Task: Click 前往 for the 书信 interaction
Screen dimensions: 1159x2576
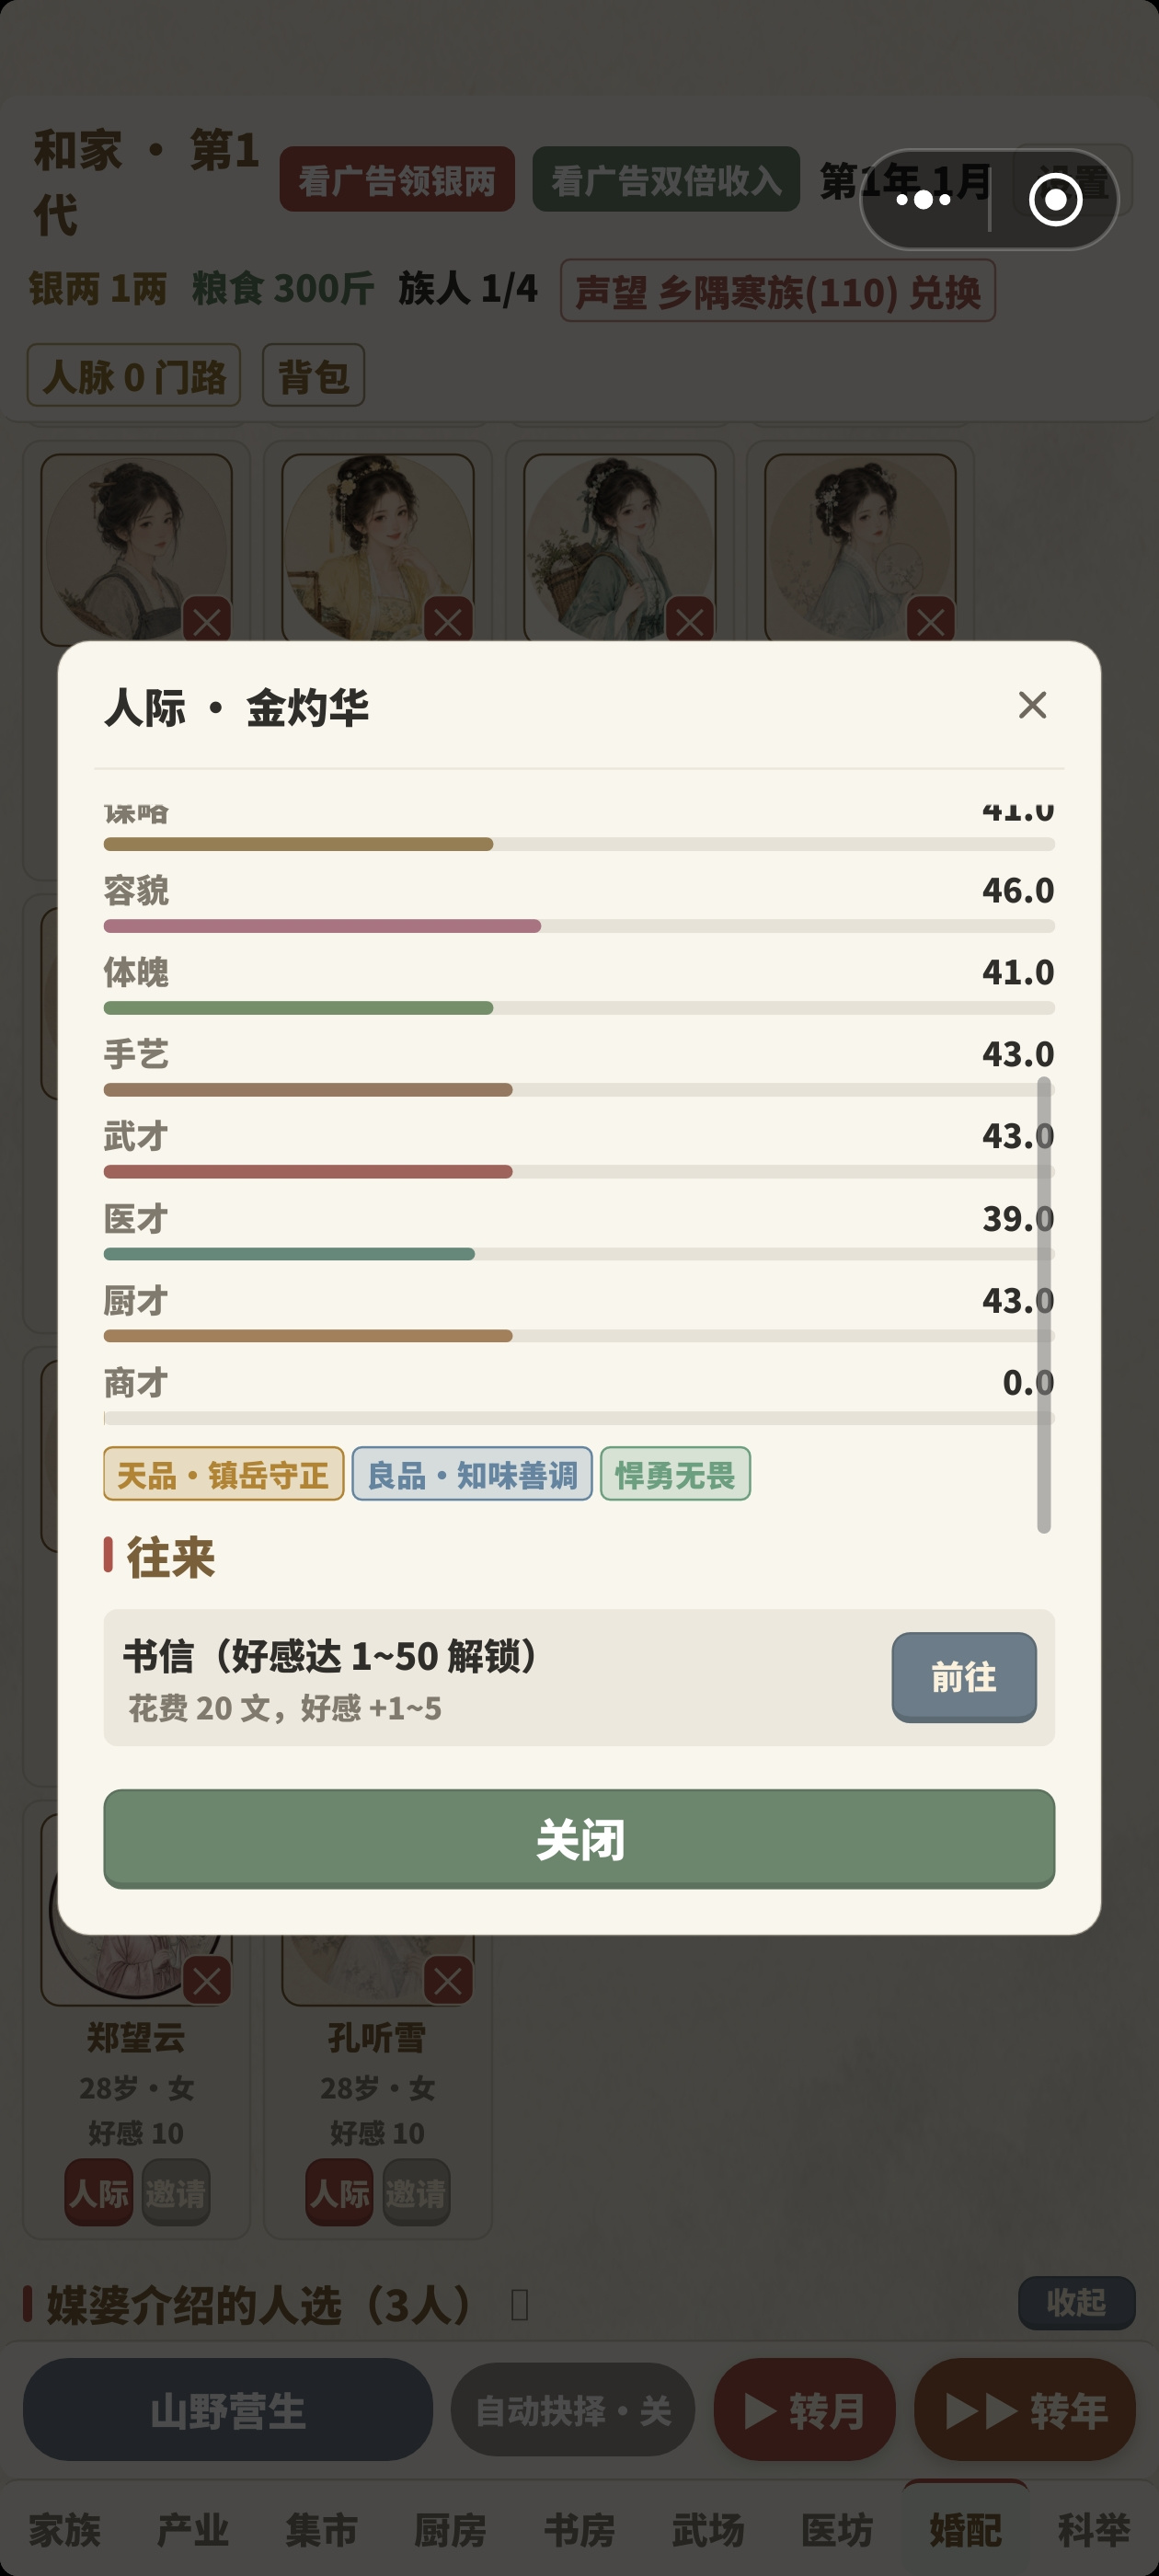Action: click(964, 1677)
